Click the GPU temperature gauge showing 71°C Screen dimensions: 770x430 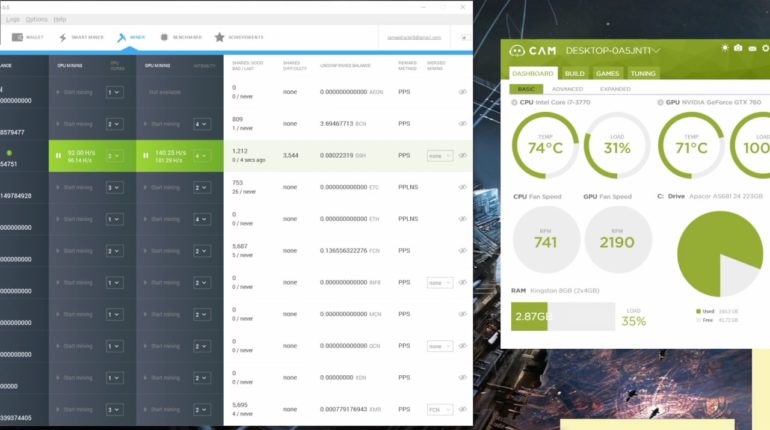pos(691,145)
